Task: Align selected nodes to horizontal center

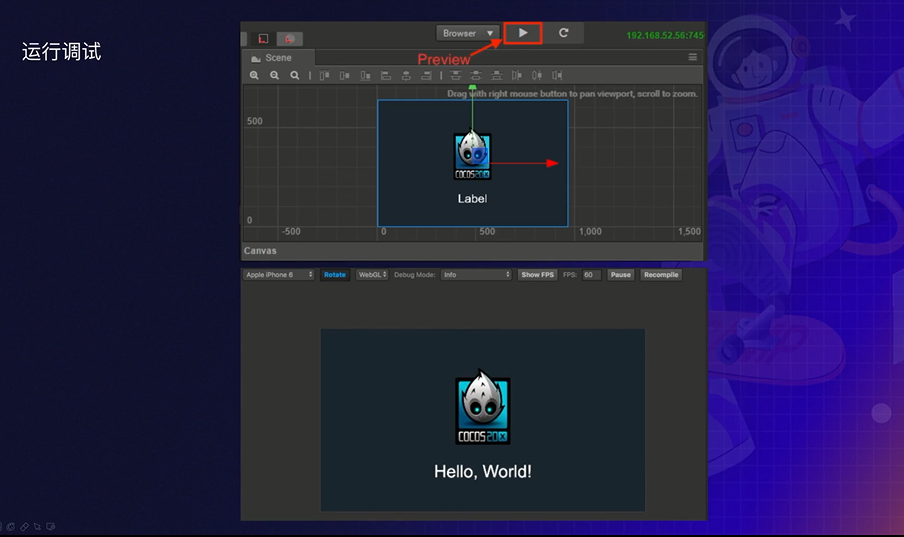Action: [x=406, y=75]
